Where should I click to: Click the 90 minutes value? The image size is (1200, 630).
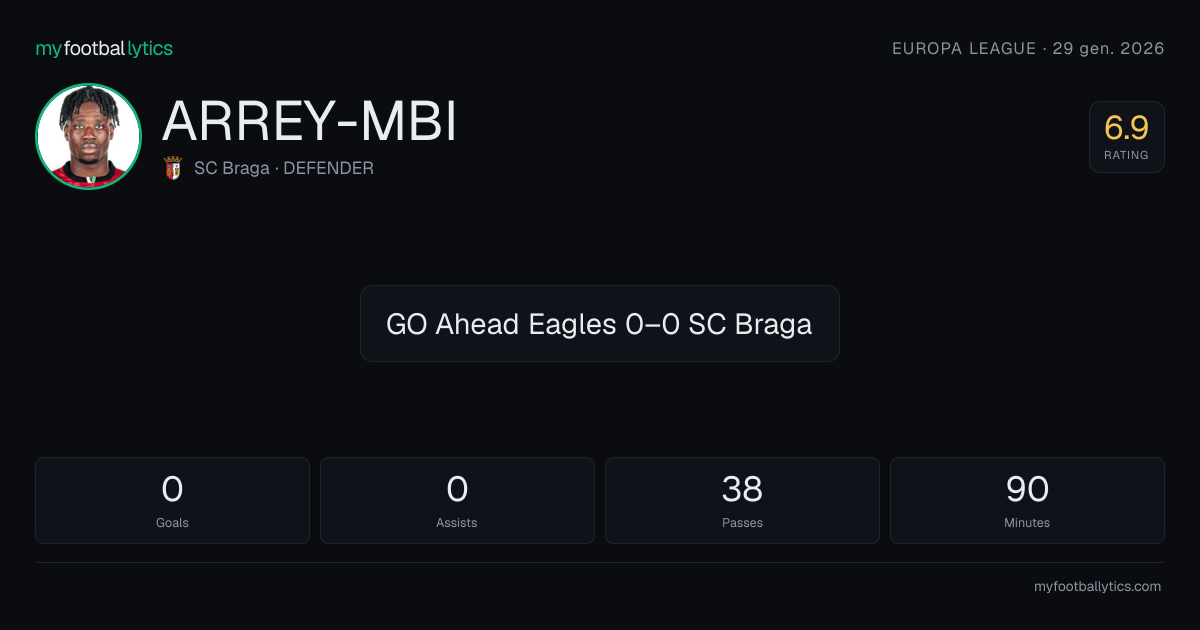tap(1027, 489)
